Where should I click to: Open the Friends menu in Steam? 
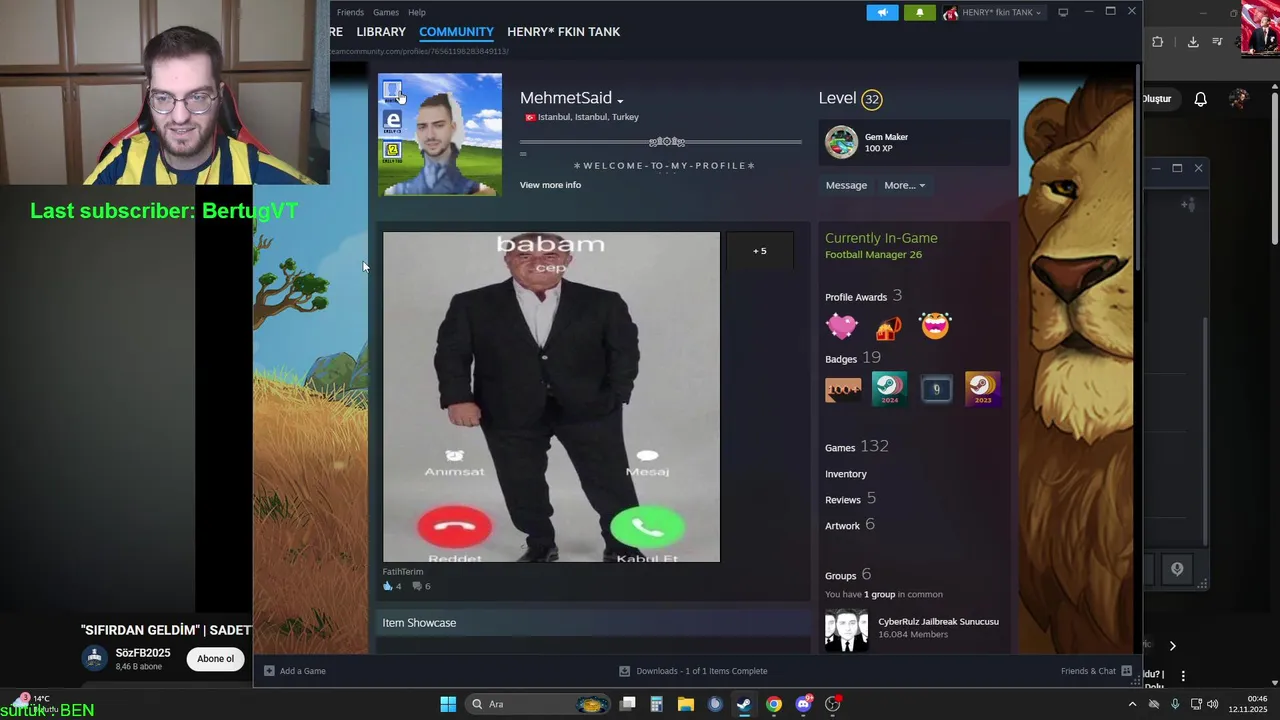click(x=350, y=12)
